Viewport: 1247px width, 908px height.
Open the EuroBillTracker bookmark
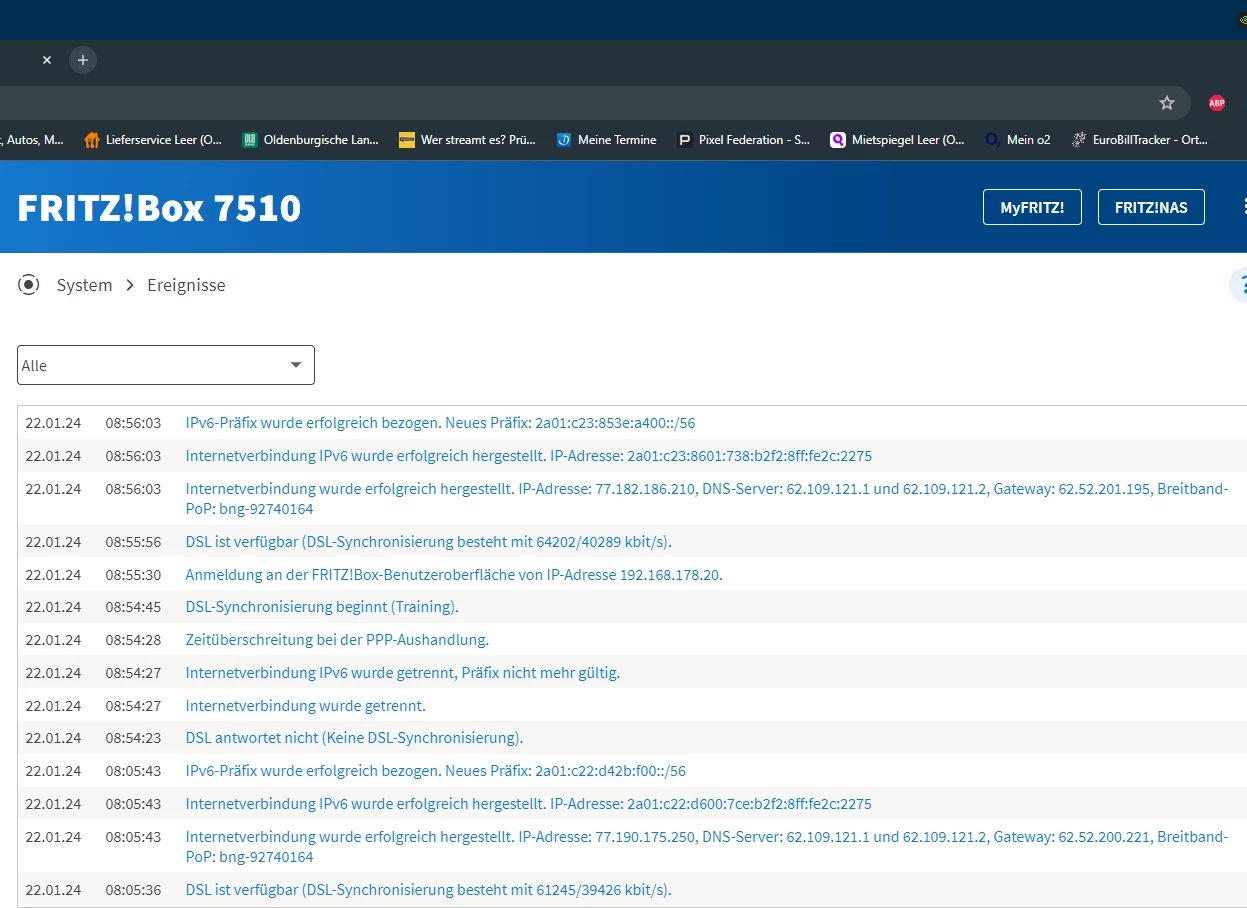click(x=1140, y=140)
